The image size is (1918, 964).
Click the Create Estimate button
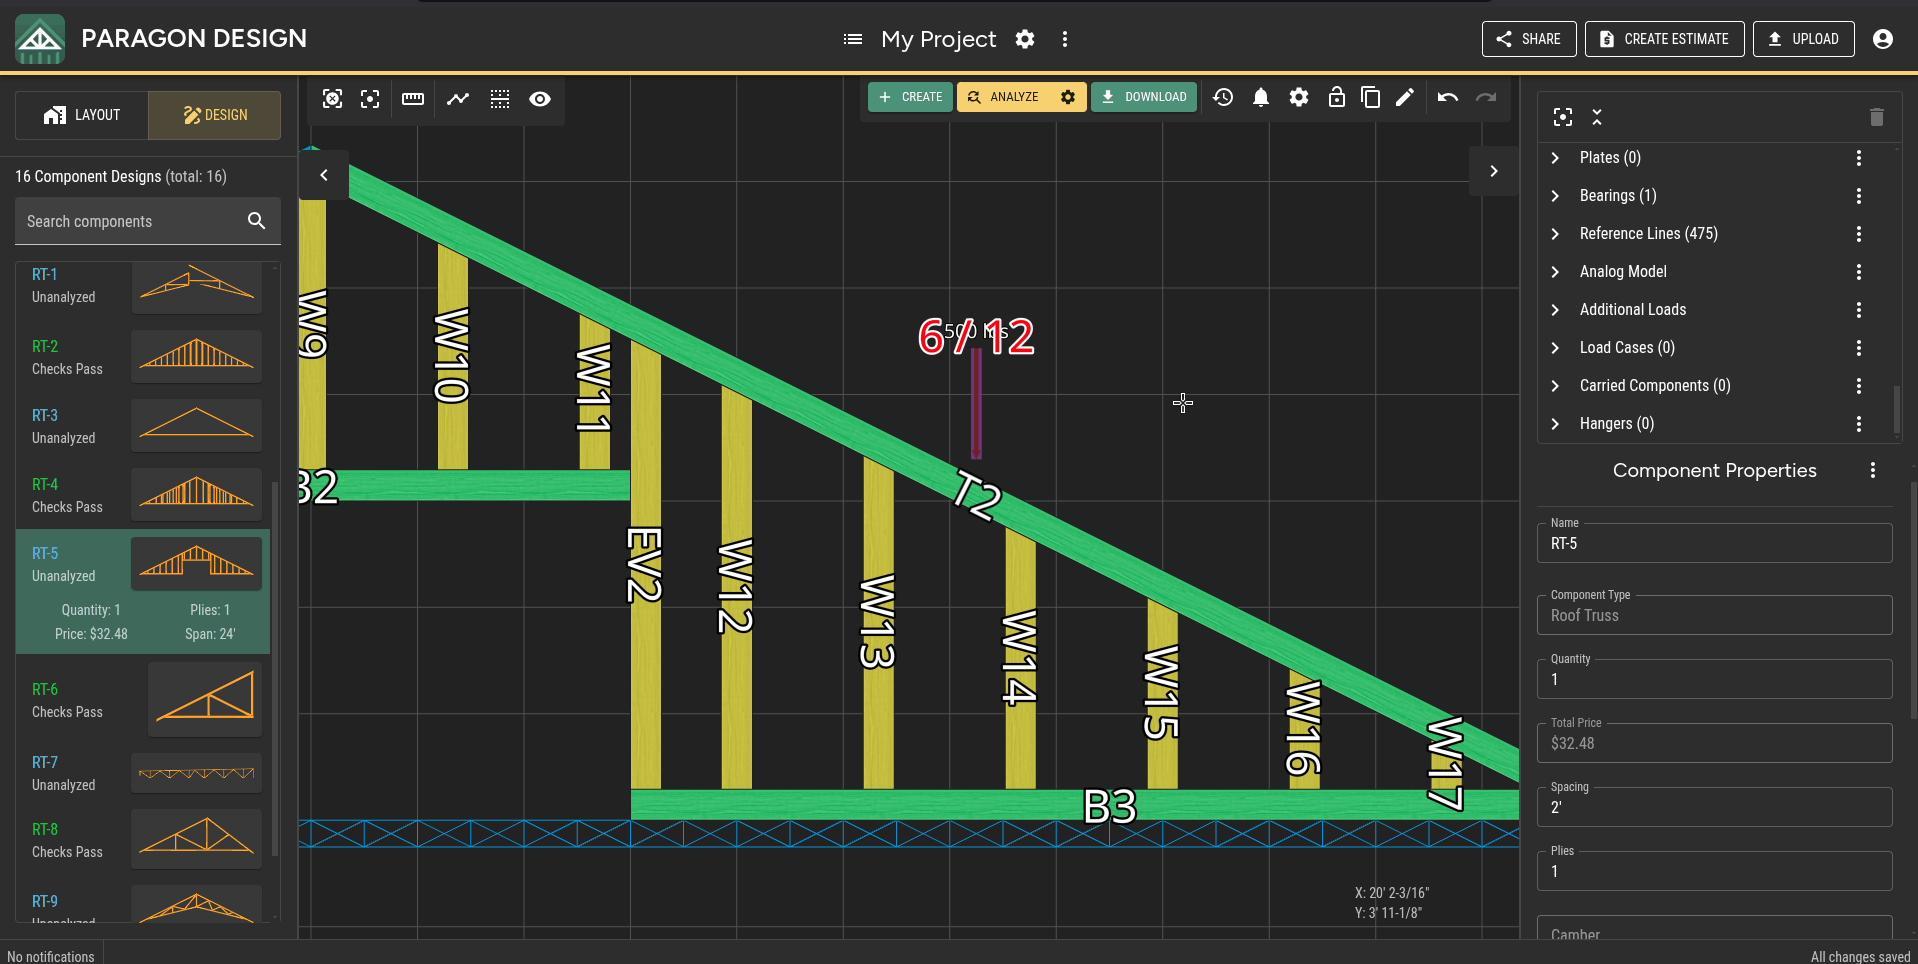click(1665, 39)
